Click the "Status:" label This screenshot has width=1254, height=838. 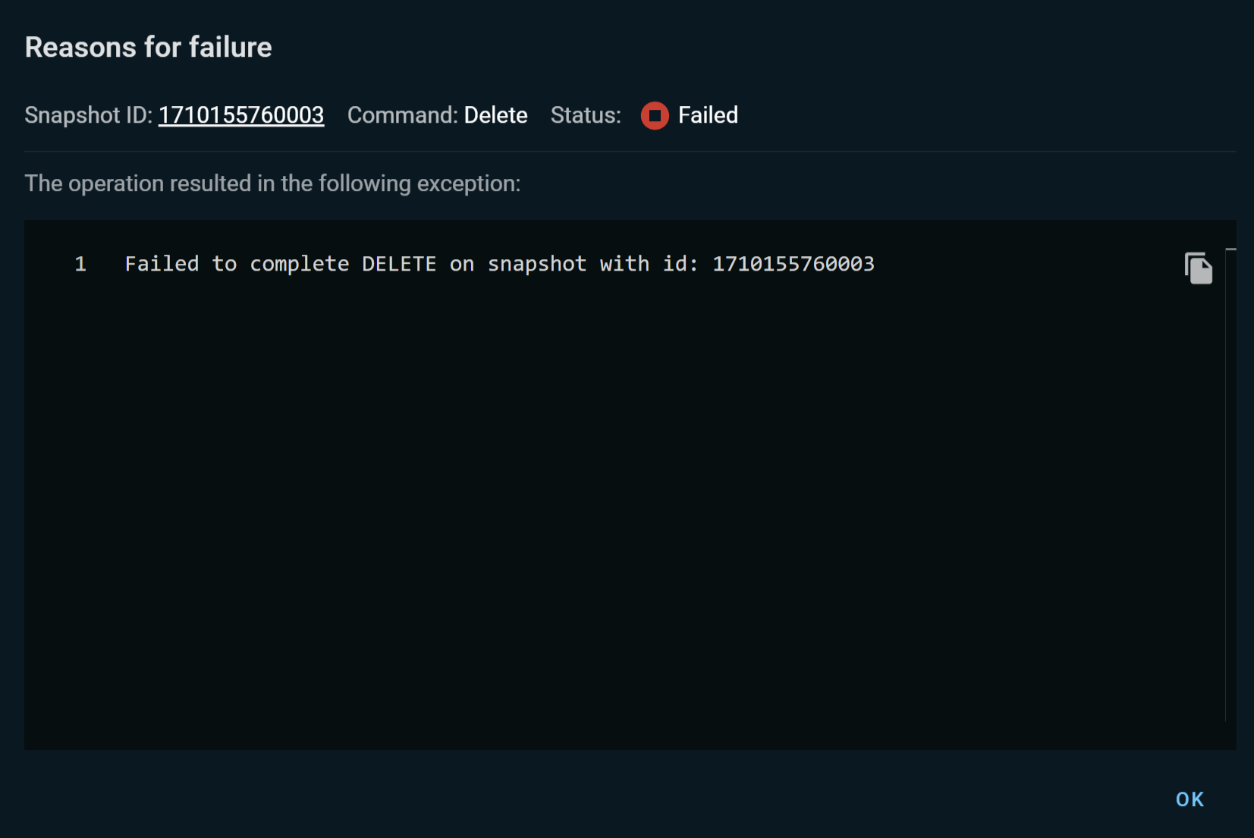pos(585,116)
